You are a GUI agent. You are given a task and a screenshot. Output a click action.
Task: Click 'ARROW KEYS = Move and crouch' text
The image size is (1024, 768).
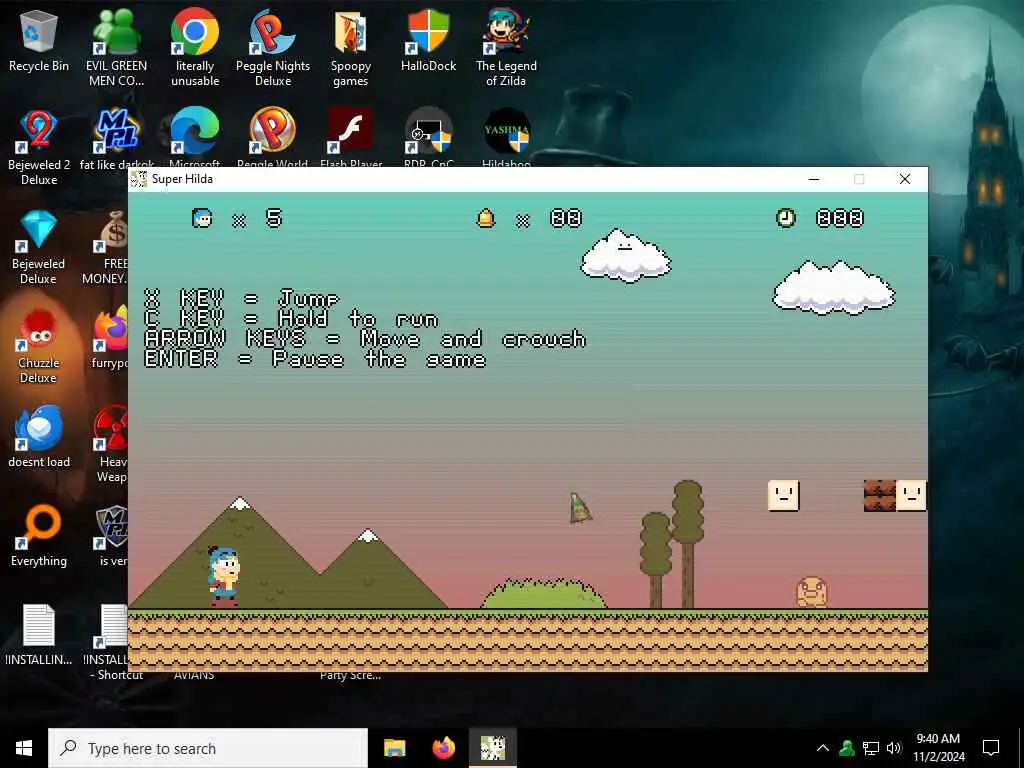(365, 339)
